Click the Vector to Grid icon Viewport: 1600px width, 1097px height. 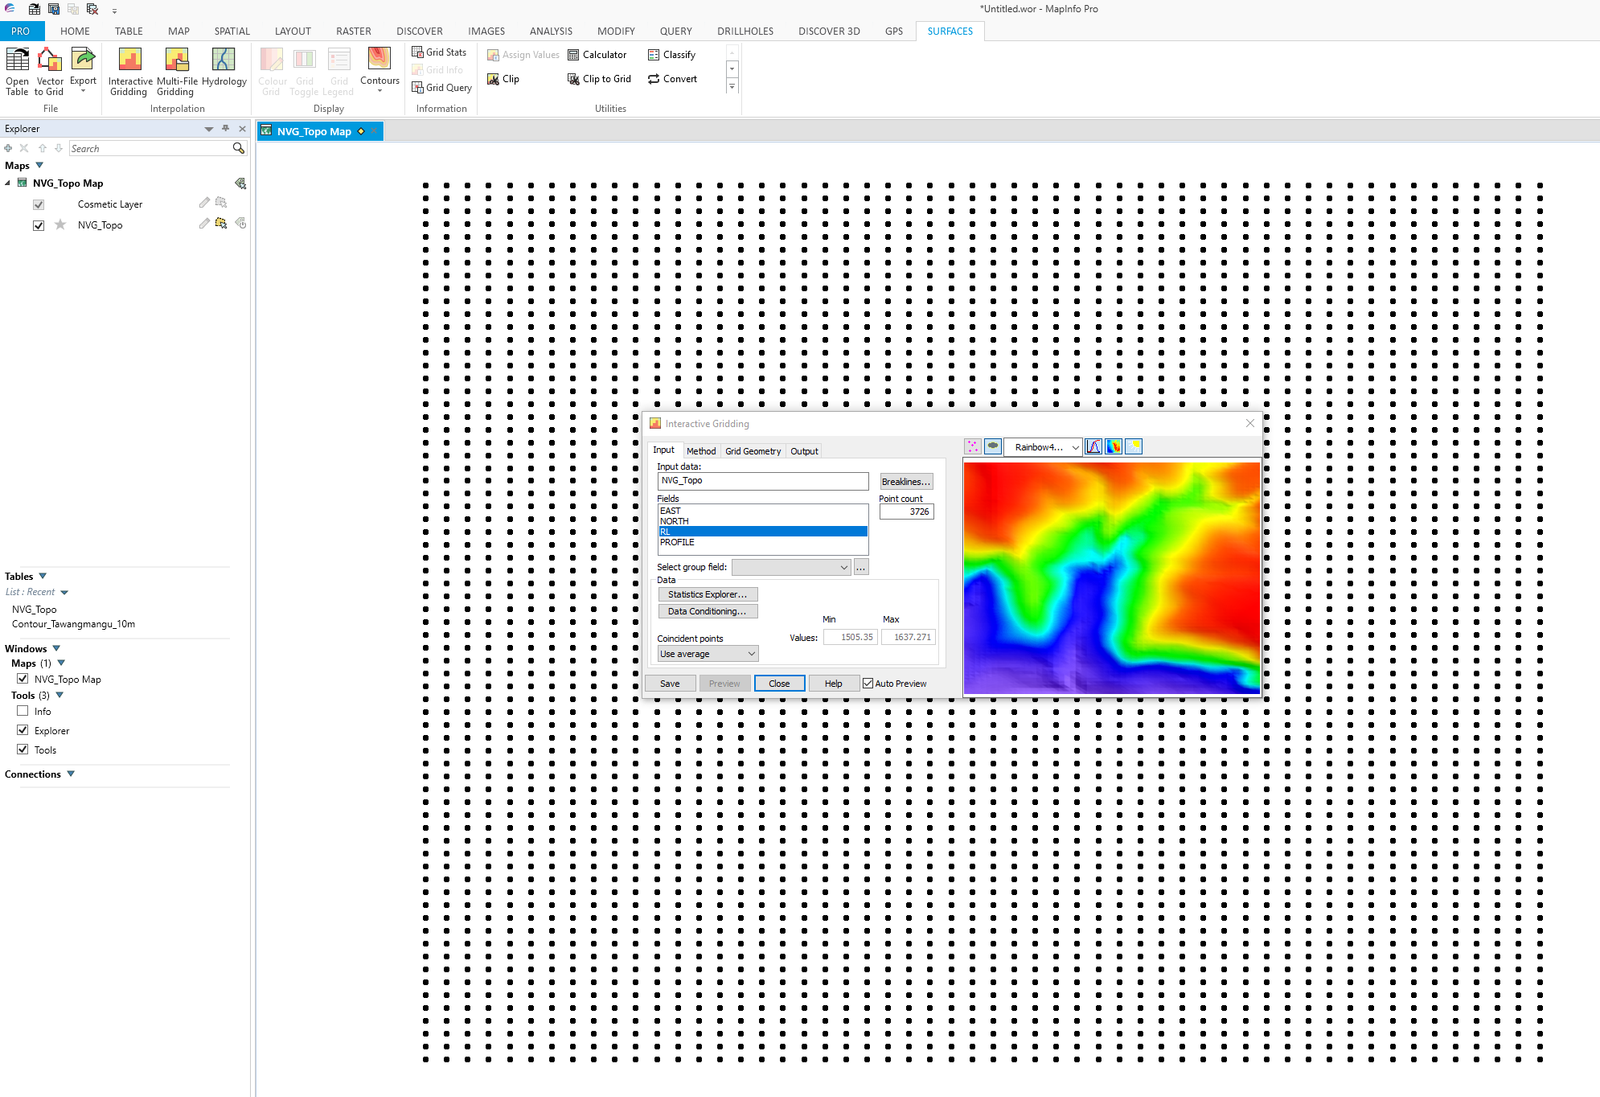49,70
